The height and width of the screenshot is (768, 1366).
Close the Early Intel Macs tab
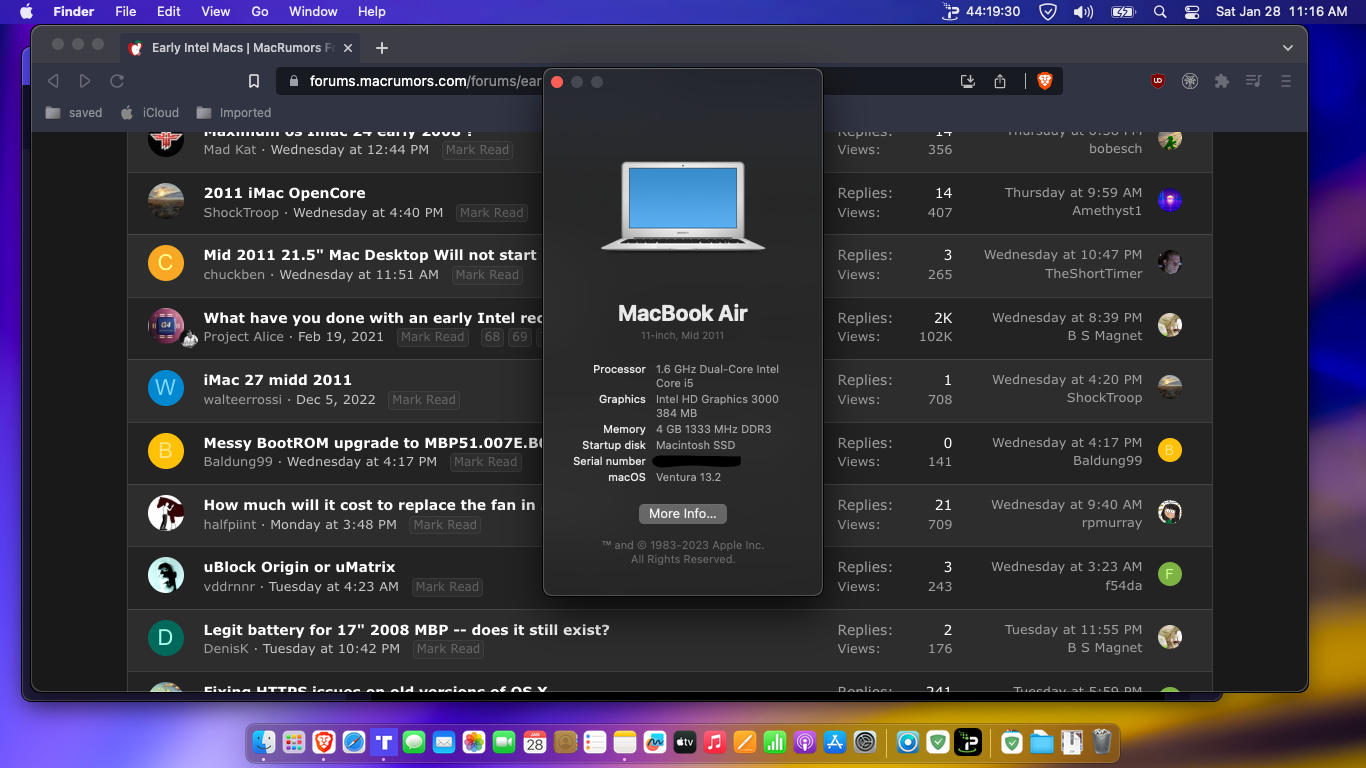pyautogui.click(x=348, y=48)
